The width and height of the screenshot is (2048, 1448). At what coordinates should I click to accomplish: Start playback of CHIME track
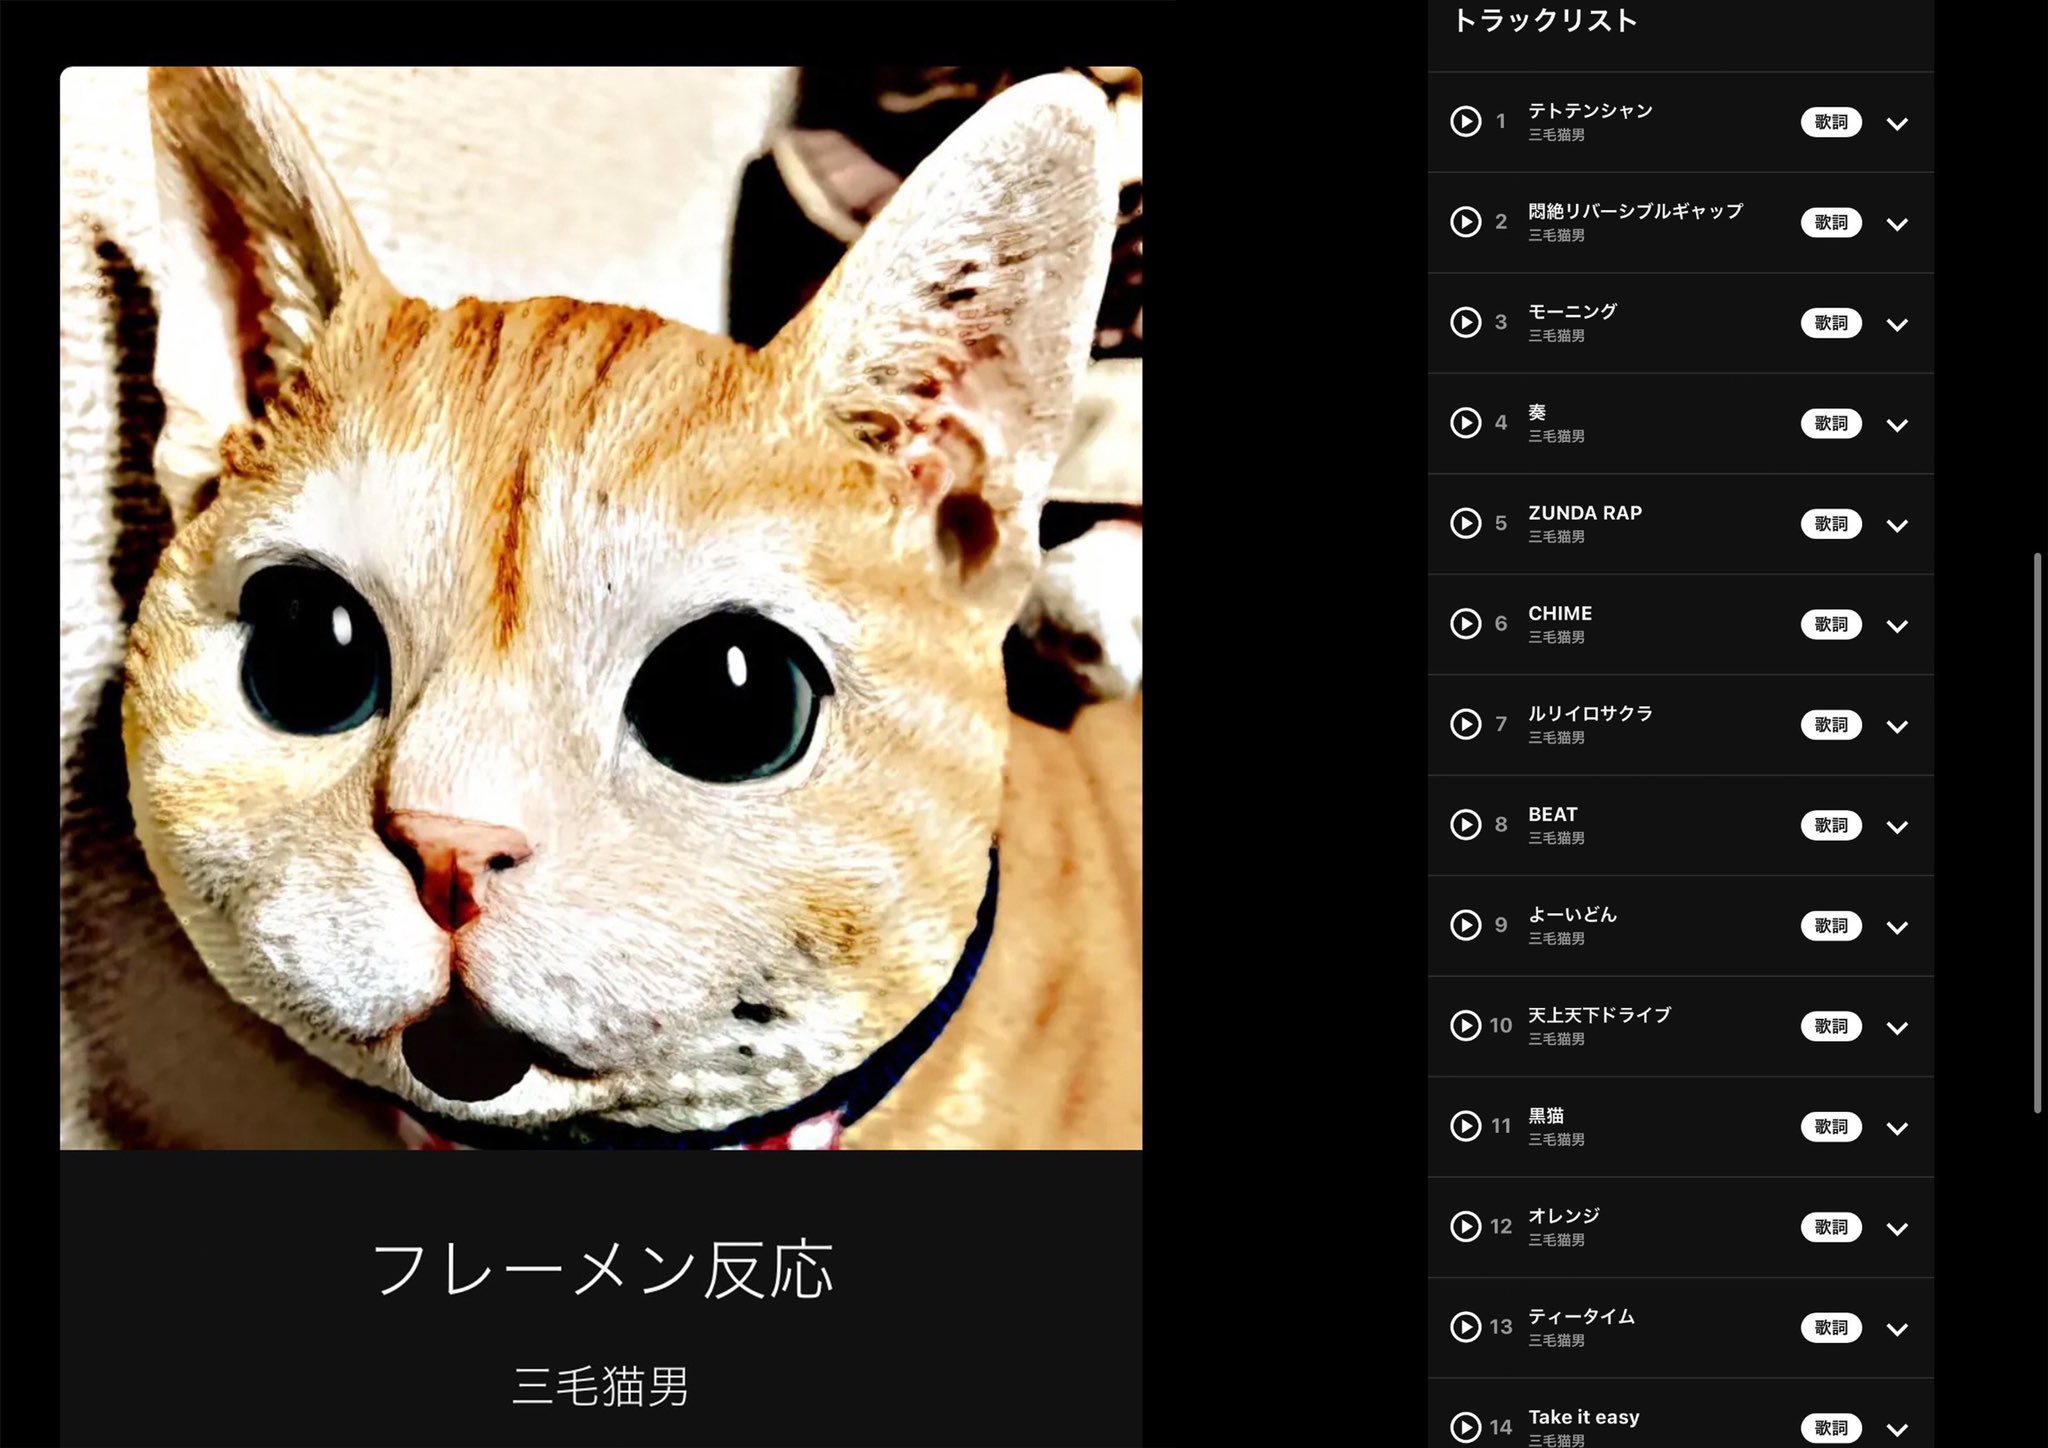1465,624
